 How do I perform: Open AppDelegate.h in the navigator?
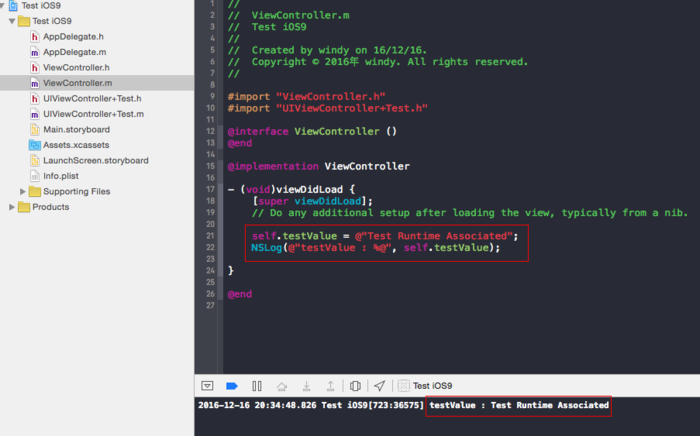click(73, 36)
